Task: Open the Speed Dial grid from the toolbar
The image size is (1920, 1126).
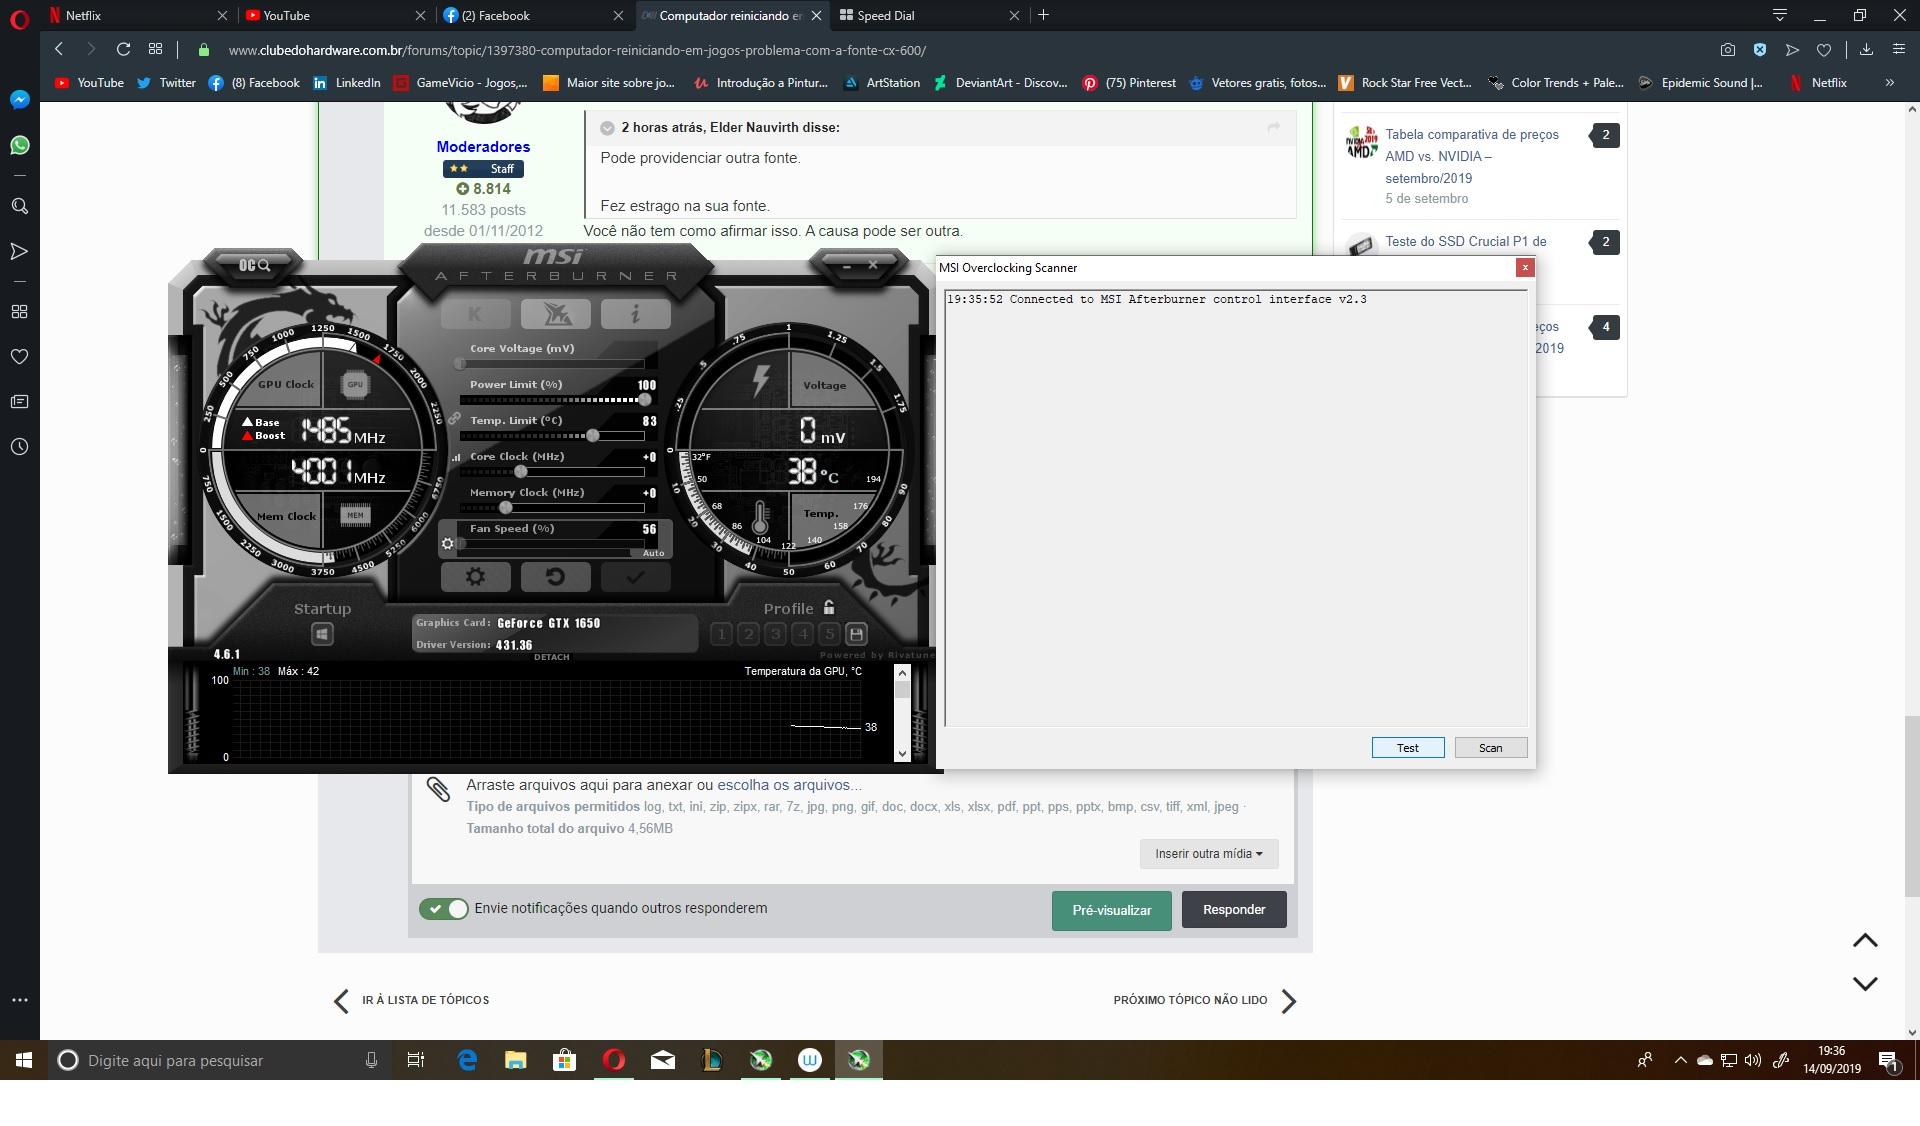Action: point(155,49)
